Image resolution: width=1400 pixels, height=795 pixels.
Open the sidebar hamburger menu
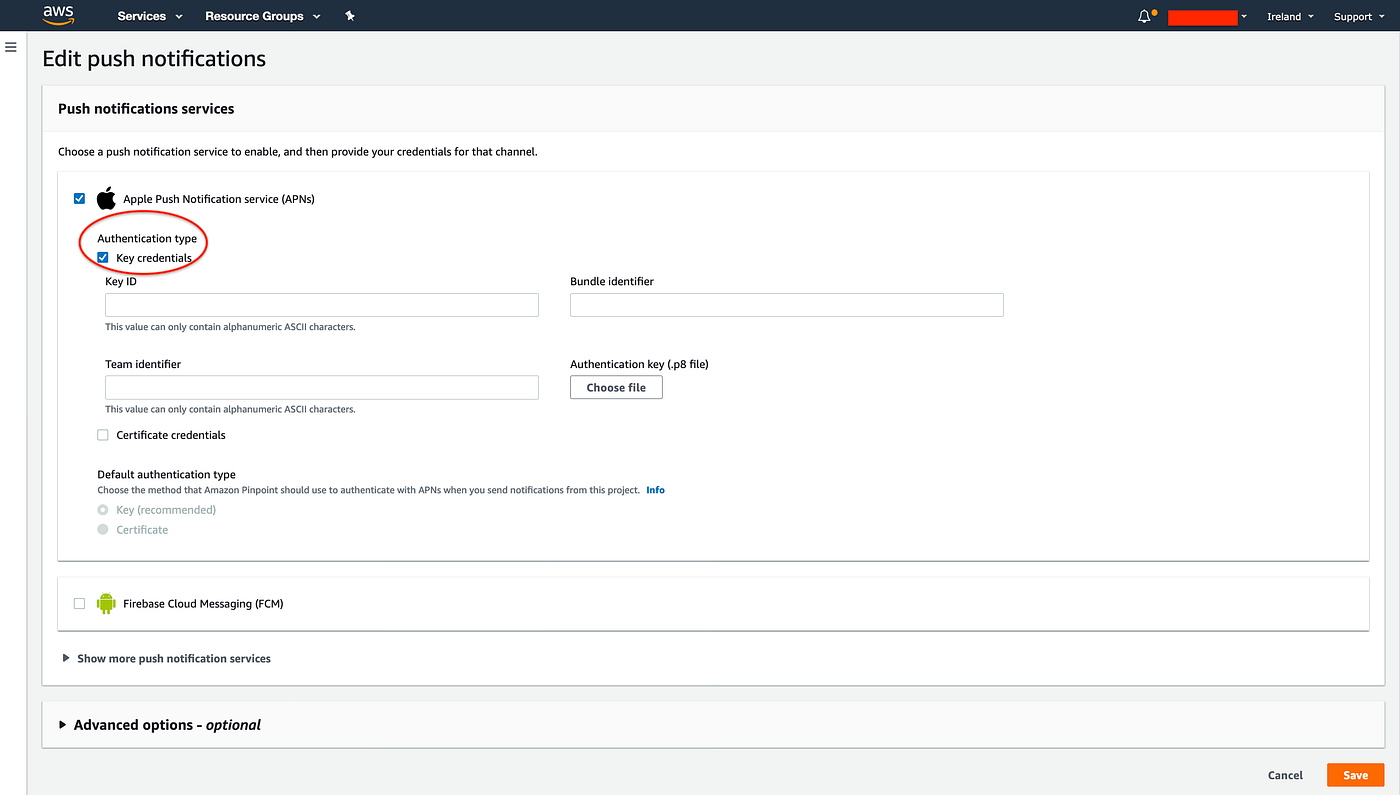click(x=10, y=46)
